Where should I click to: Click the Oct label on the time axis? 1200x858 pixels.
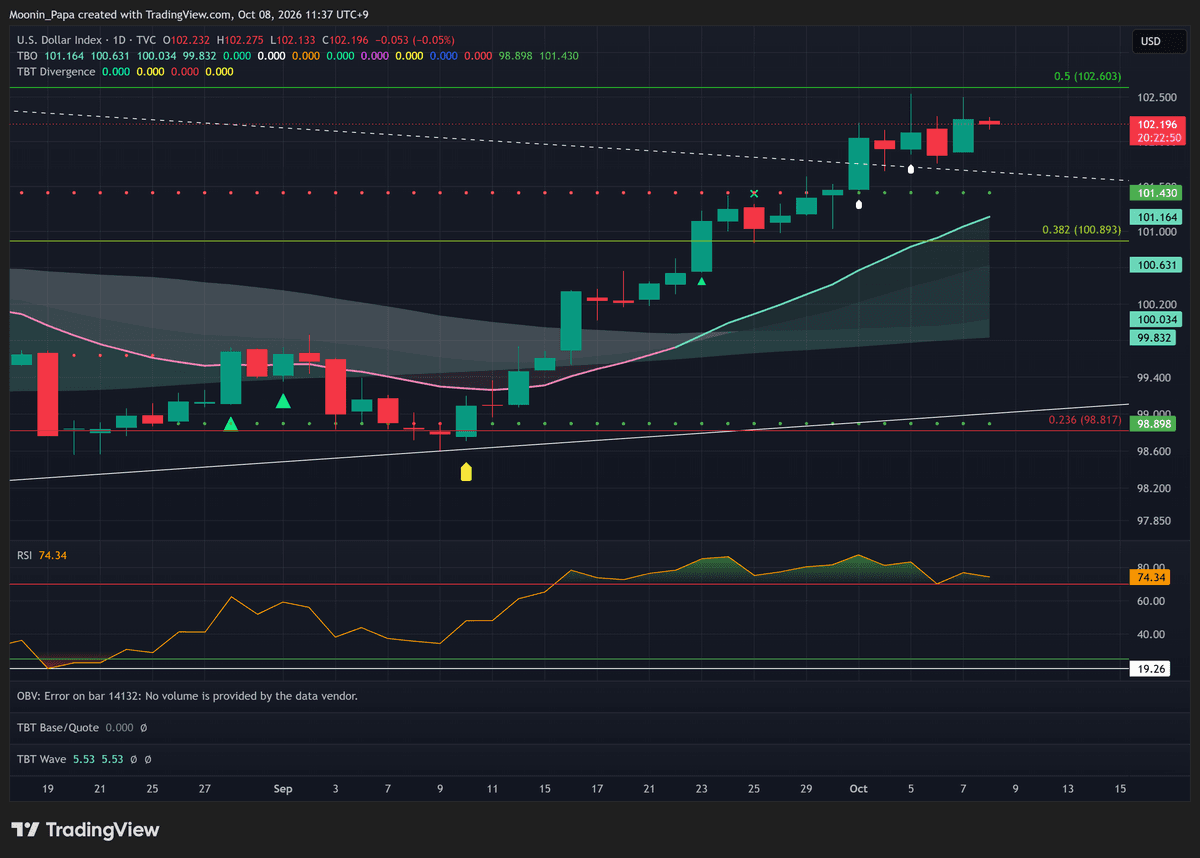857,789
